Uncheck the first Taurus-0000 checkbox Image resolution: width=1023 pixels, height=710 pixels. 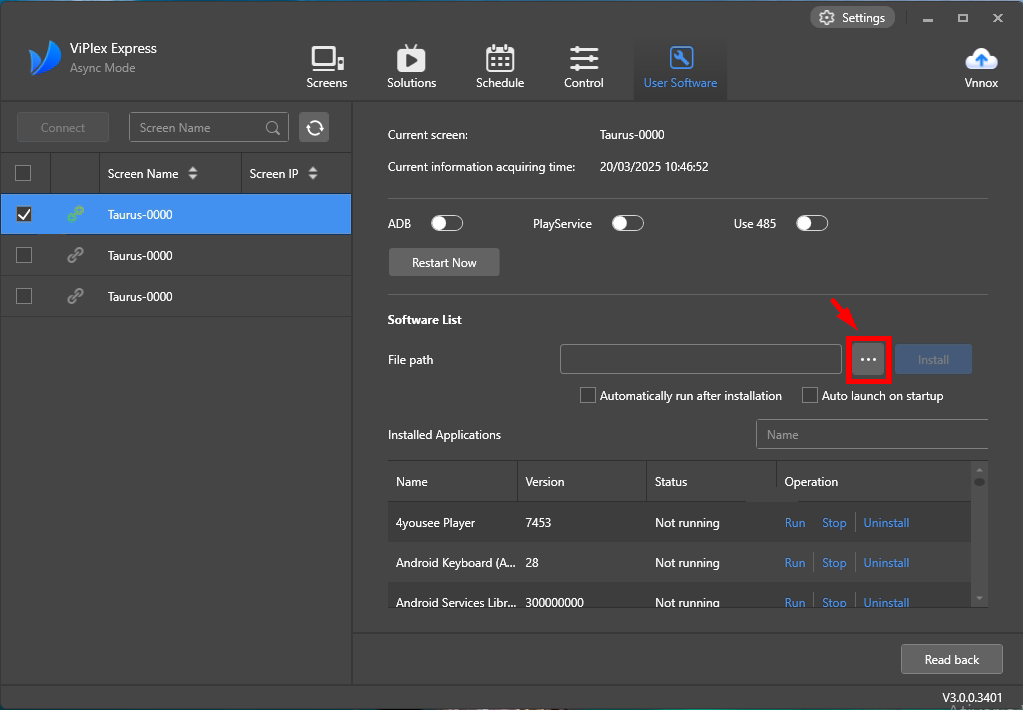coord(23,214)
